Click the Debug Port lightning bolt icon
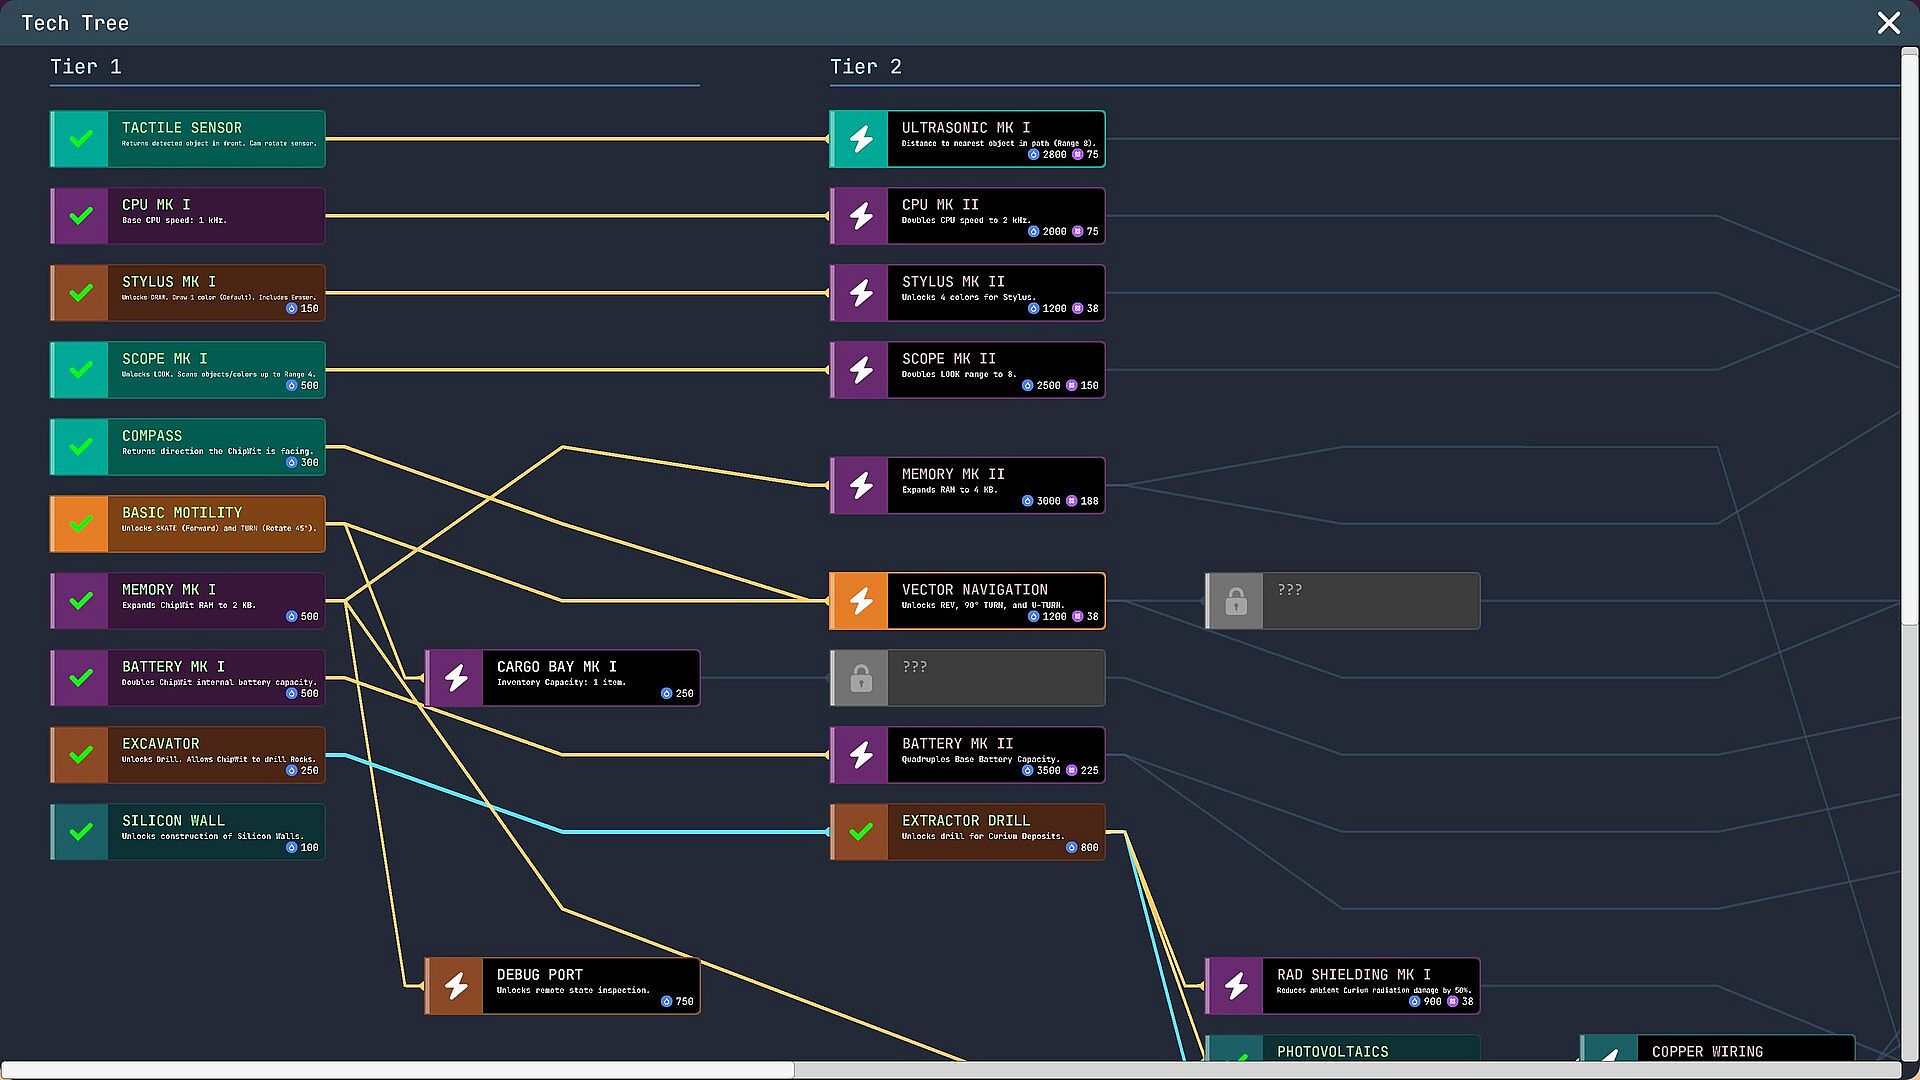This screenshot has width=1920, height=1080. [x=456, y=986]
